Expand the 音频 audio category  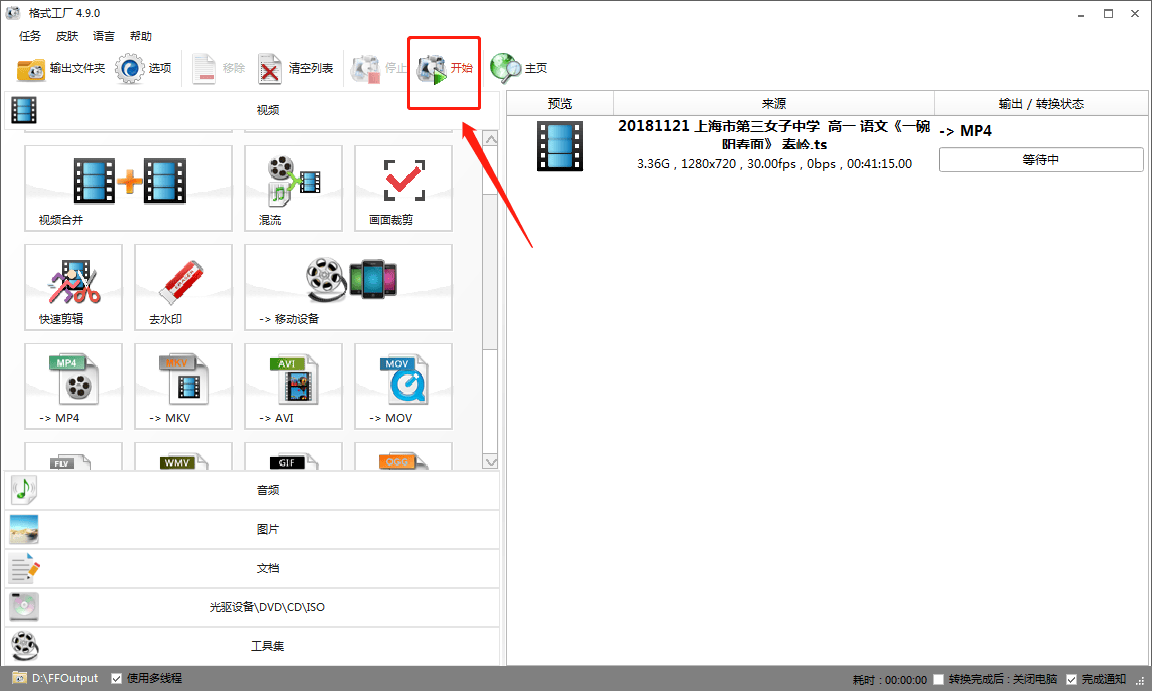(252, 490)
